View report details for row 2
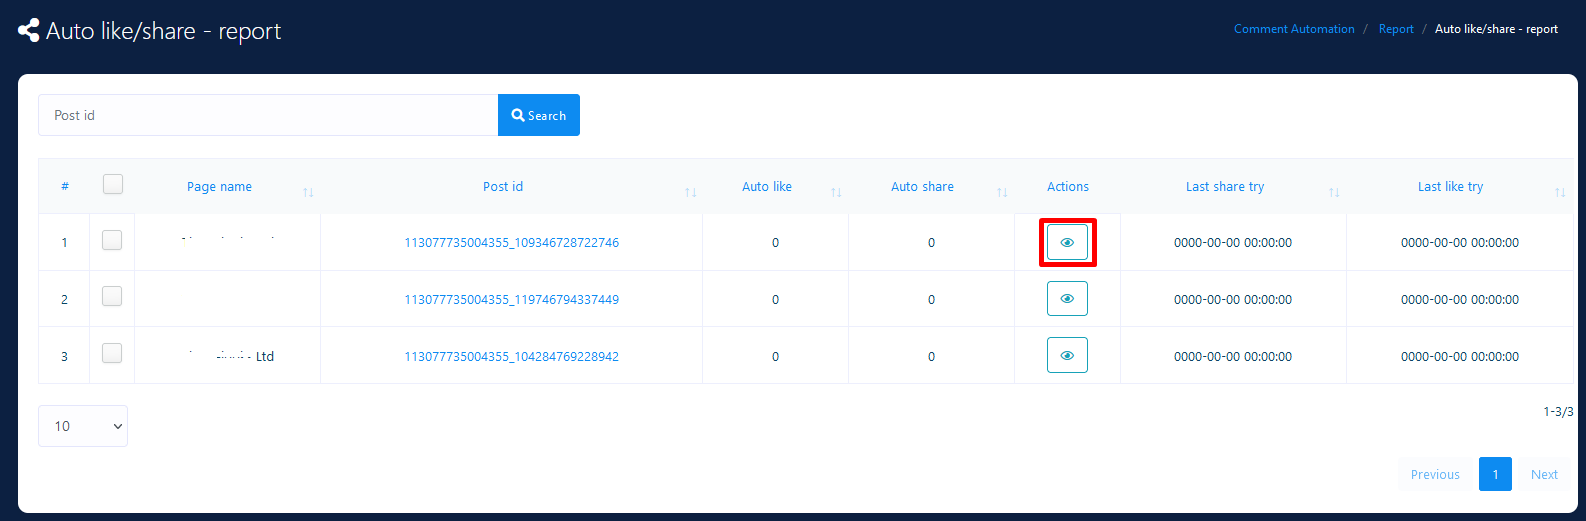The height and width of the screenshot is (521, 1586). point(1067,299)
